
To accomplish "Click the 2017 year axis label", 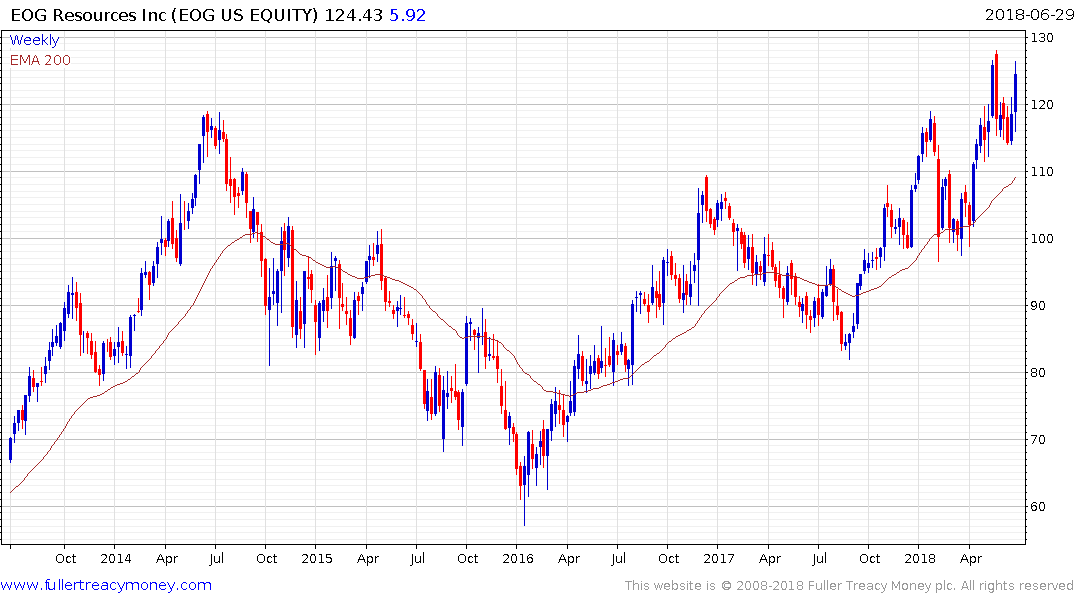I will pos(718,558).
